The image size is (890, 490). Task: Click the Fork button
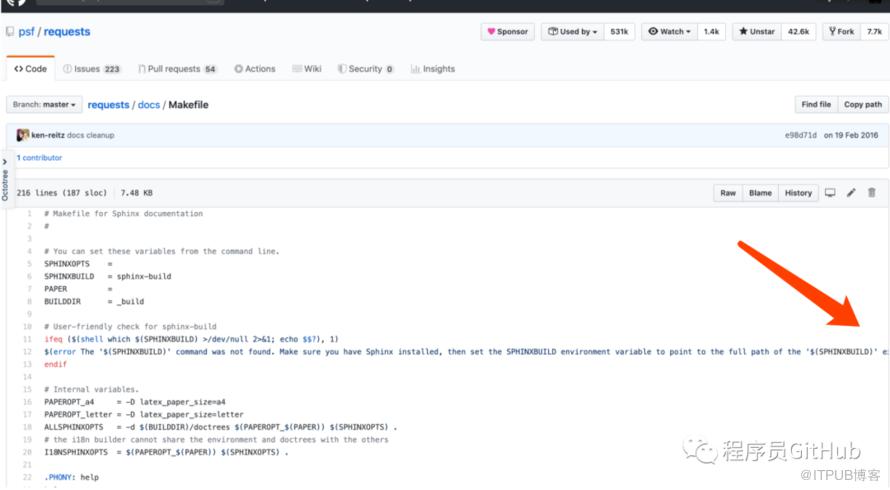841,32
